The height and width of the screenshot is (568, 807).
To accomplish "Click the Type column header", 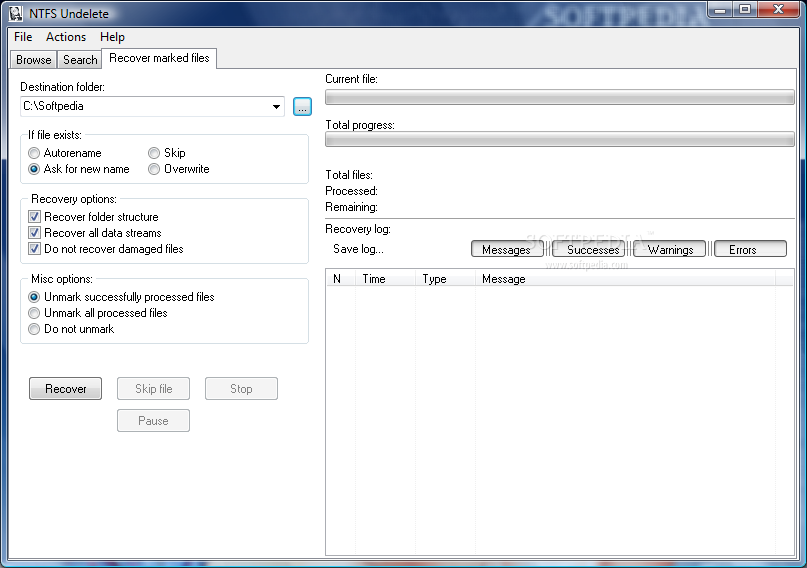I will 445,279.
